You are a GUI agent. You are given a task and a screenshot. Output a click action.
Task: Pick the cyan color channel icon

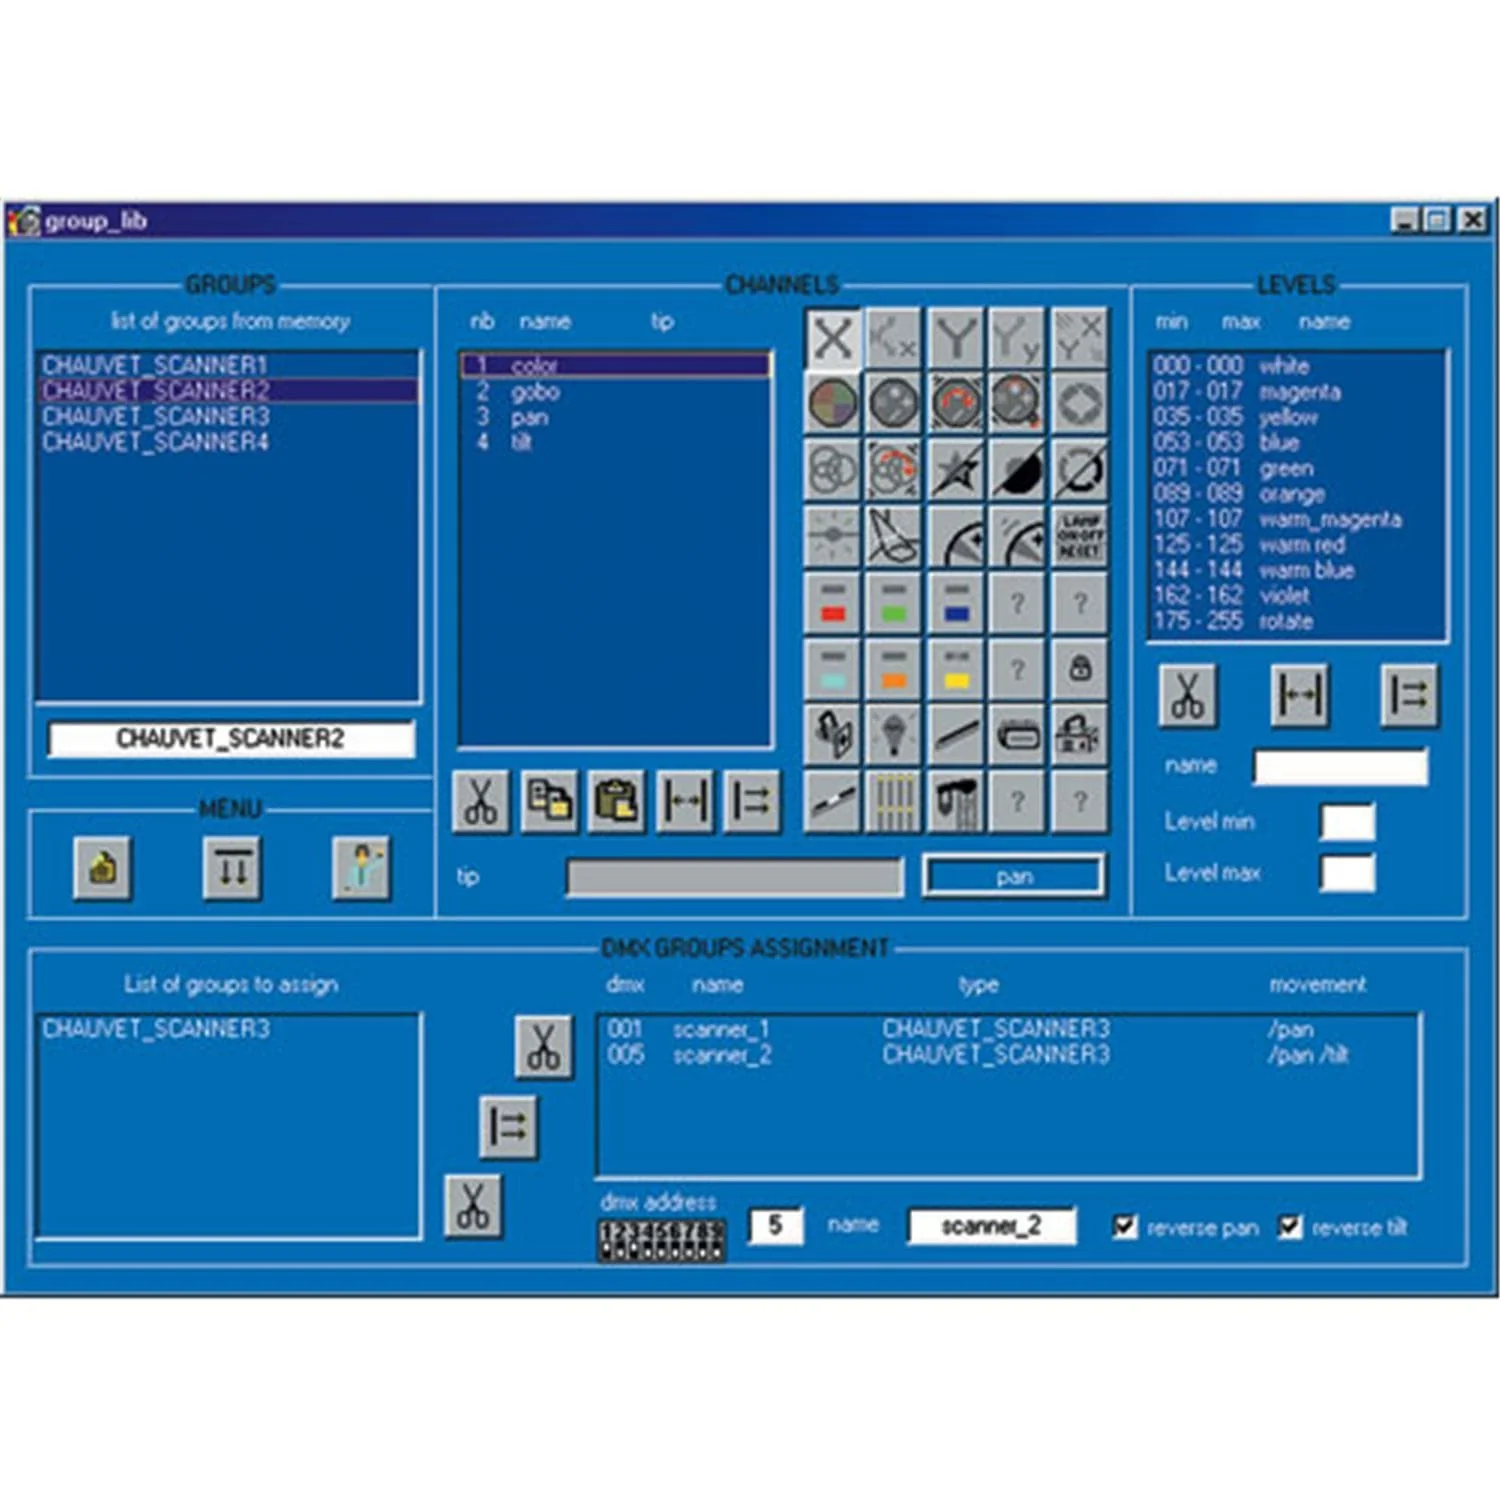click(832, 668)
